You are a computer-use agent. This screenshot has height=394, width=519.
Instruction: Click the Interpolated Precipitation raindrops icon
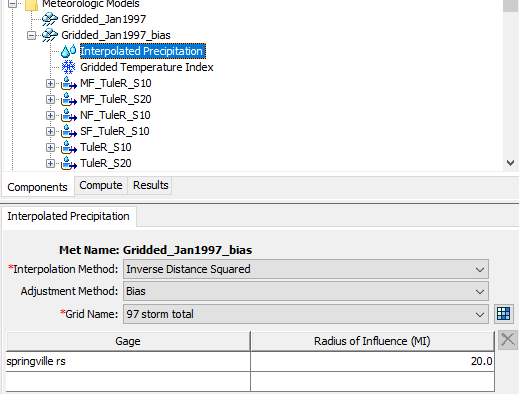69,51
